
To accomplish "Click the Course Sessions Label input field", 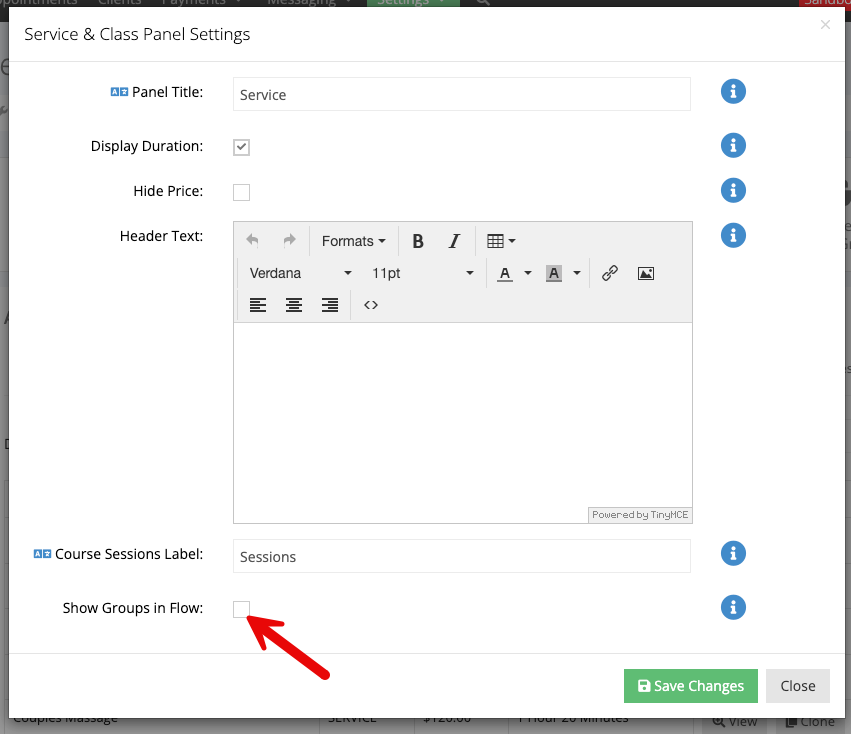I will click(462, 556).
